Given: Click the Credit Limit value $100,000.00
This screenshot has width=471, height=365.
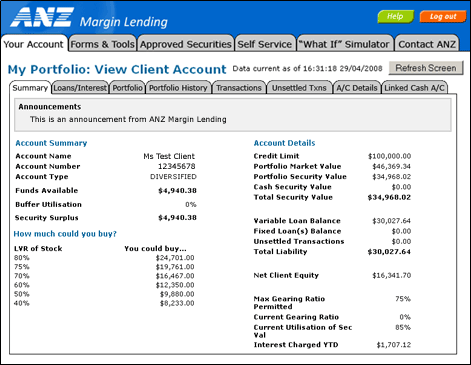Looking at the screenshot, I should pyautogui.click(x=389, y=156).
